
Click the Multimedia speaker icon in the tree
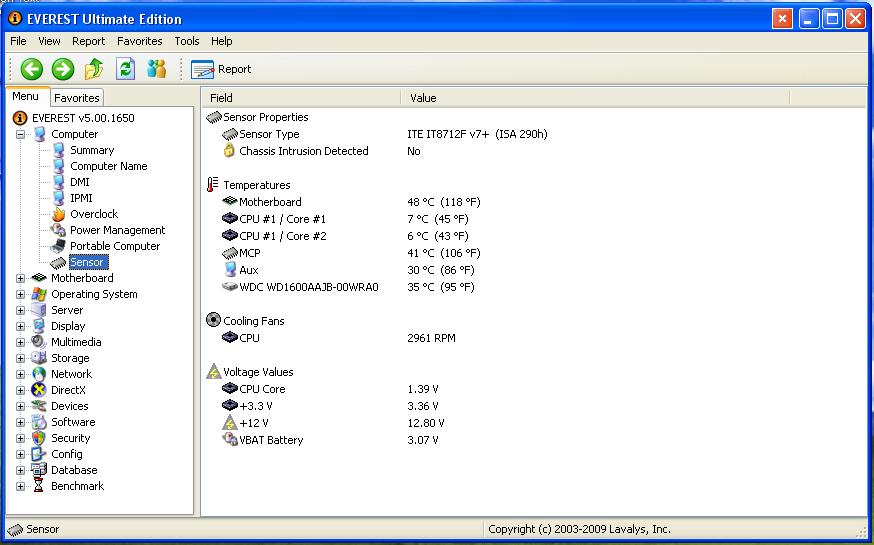39,342
